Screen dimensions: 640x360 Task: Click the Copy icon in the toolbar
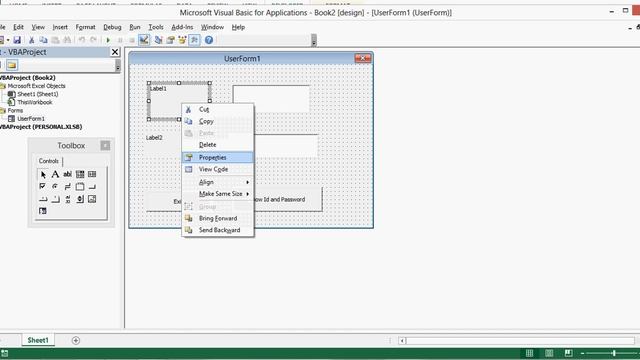(x=43, y=40)
